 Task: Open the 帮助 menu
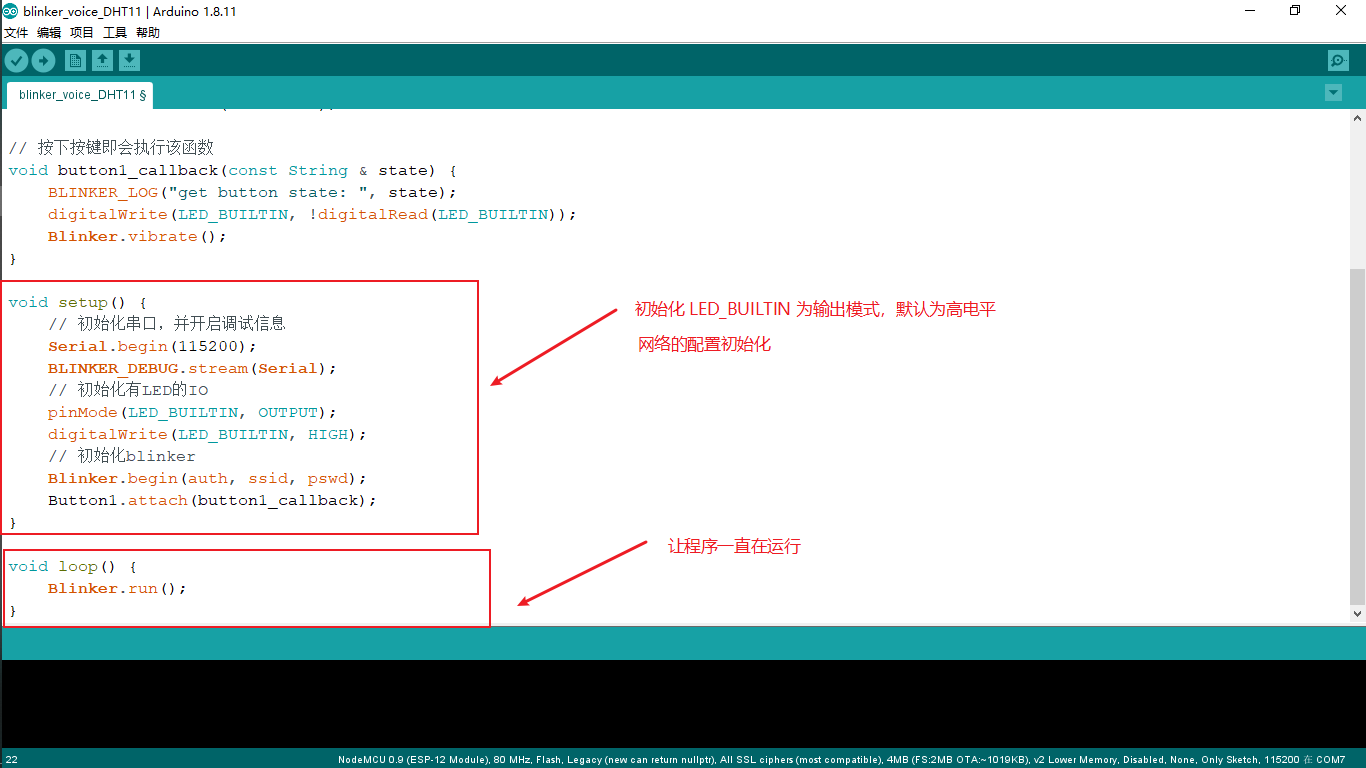(146, 32)
